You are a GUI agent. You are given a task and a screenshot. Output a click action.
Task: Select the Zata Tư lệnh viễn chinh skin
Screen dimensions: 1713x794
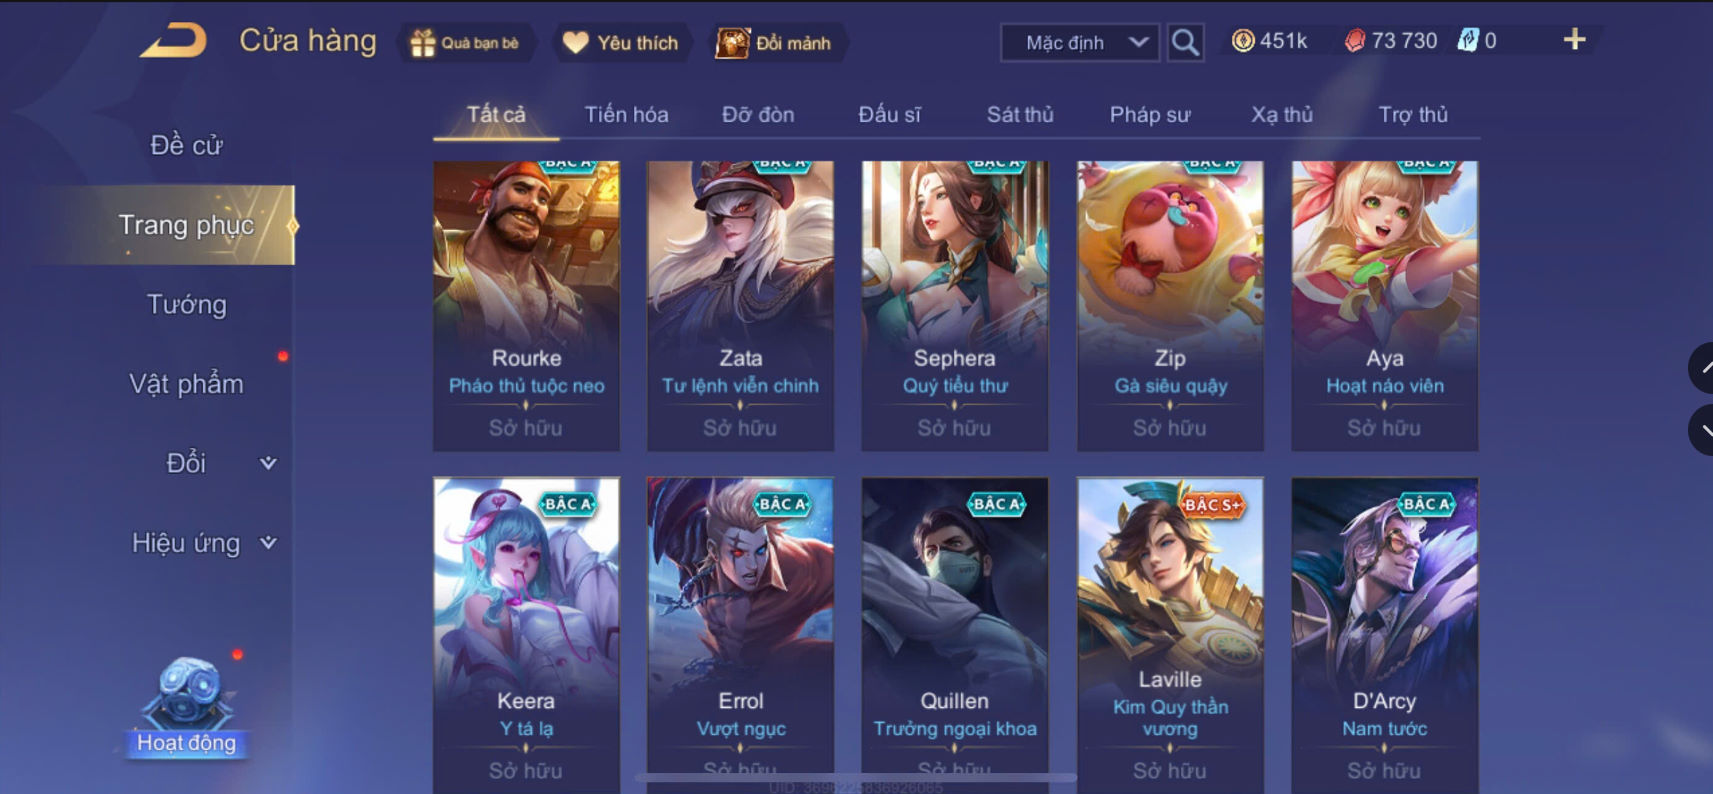[740, 305]
